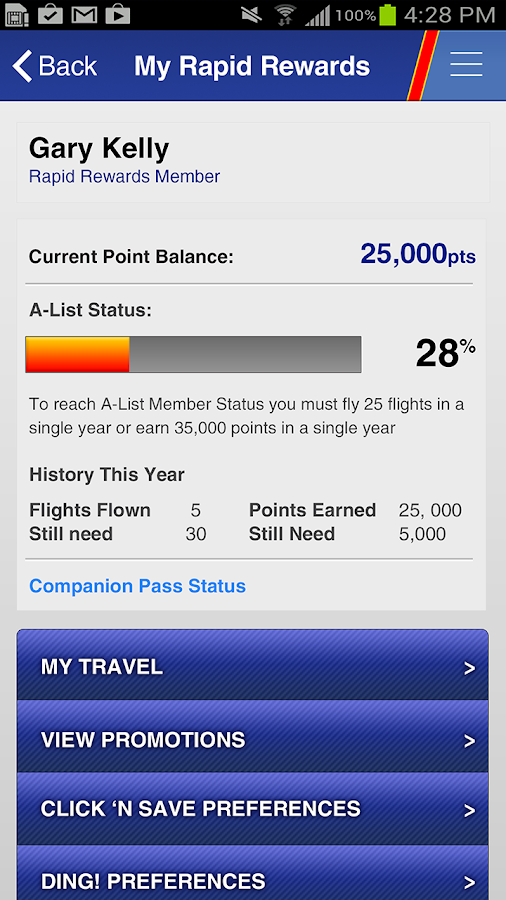Tap the A-List Status progress bar
The height and width of the screenshot is (900, 506).
click(193, 354)
